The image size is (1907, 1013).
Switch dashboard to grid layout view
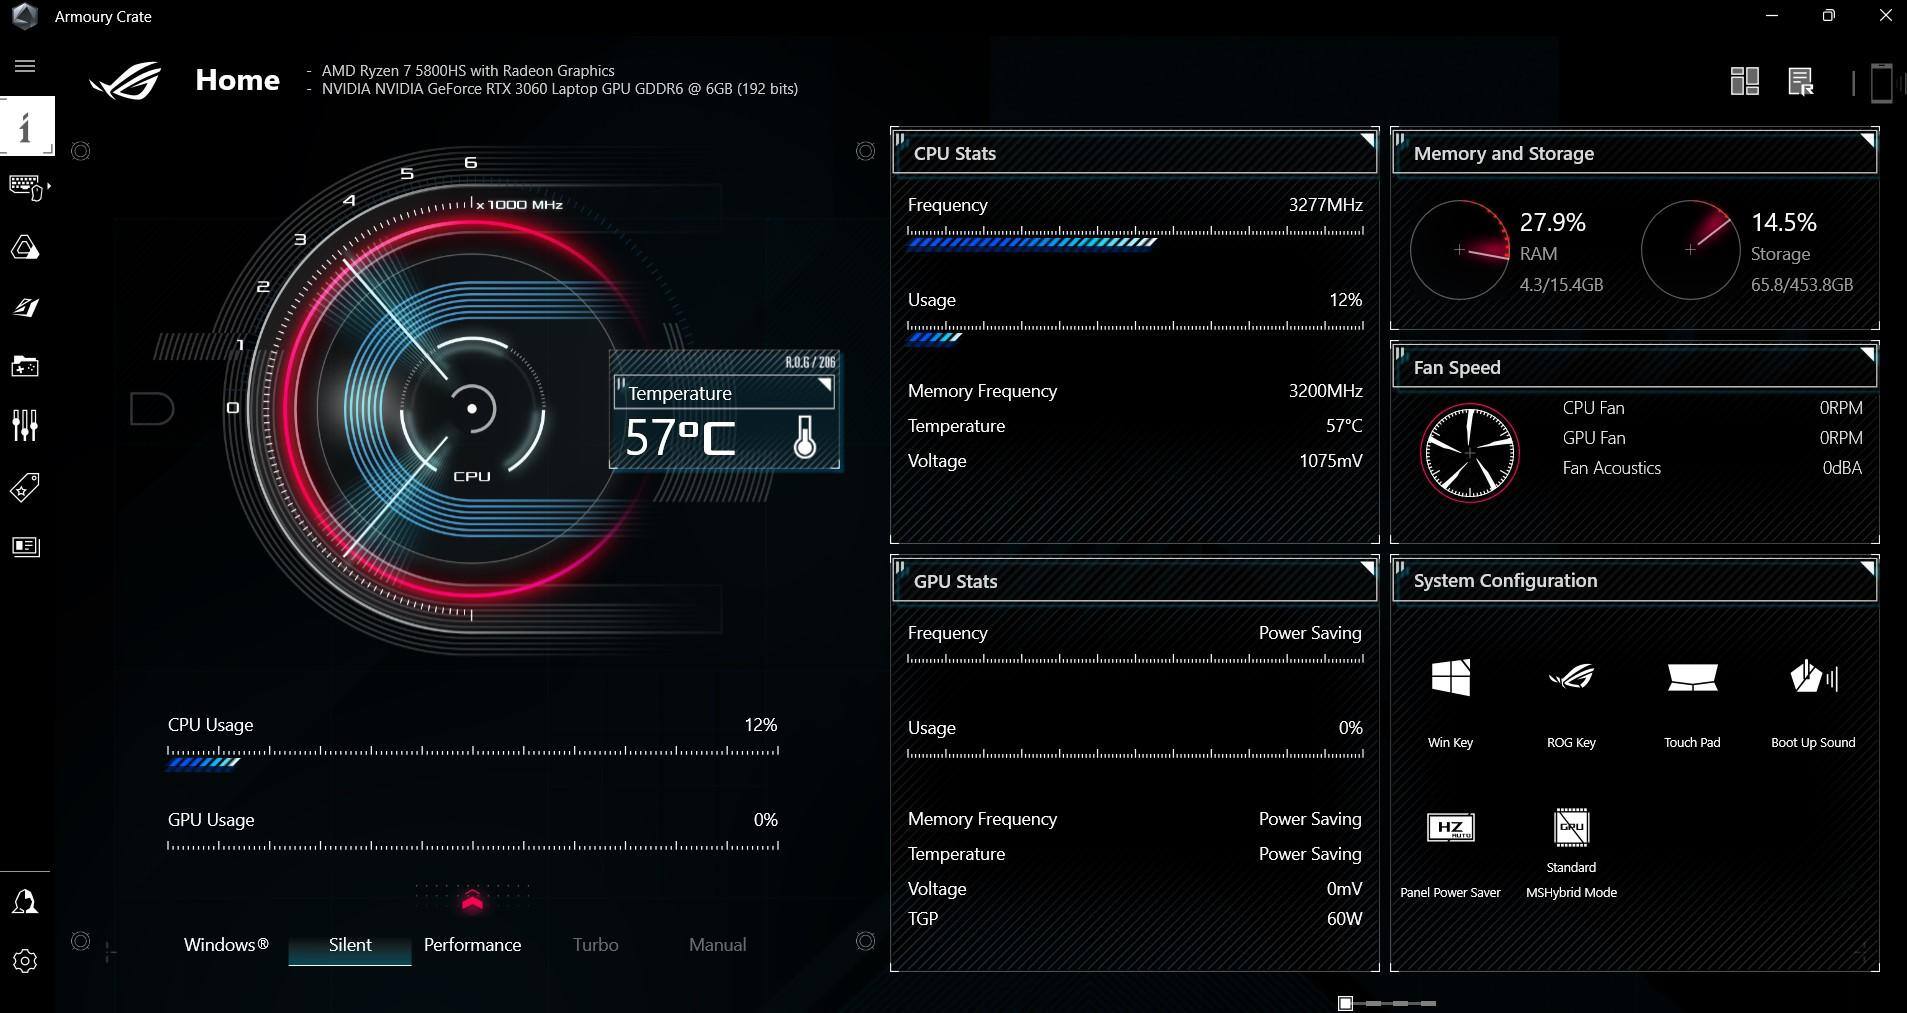coord(1745,81)
